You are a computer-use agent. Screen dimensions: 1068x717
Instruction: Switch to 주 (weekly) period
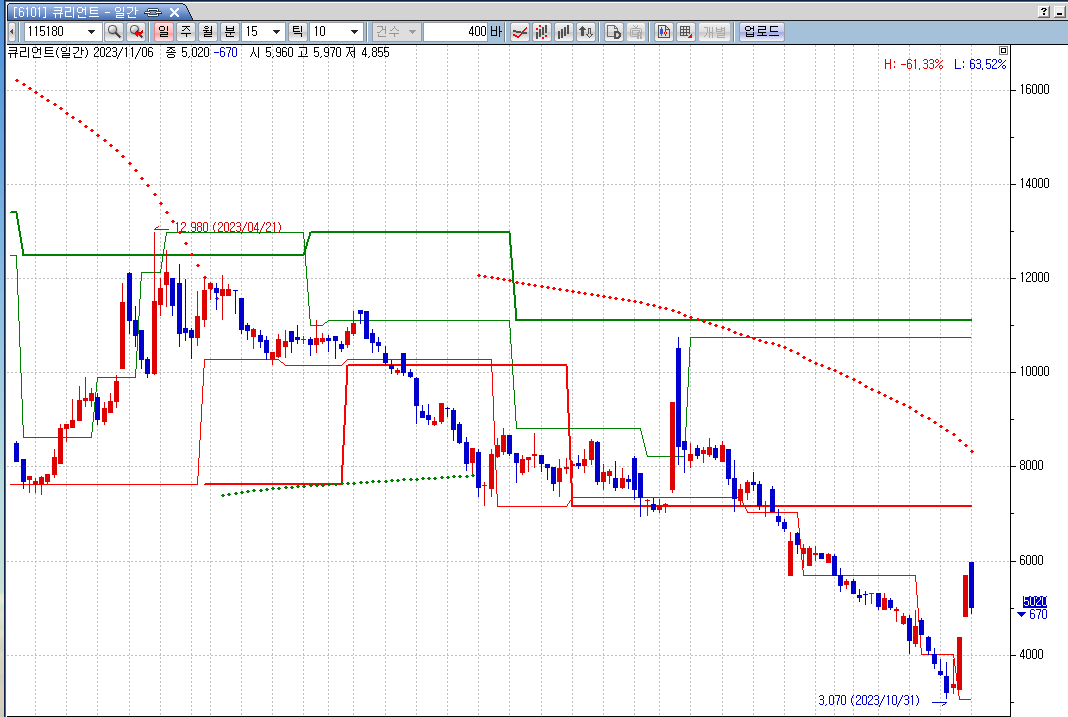coord(185,32)
